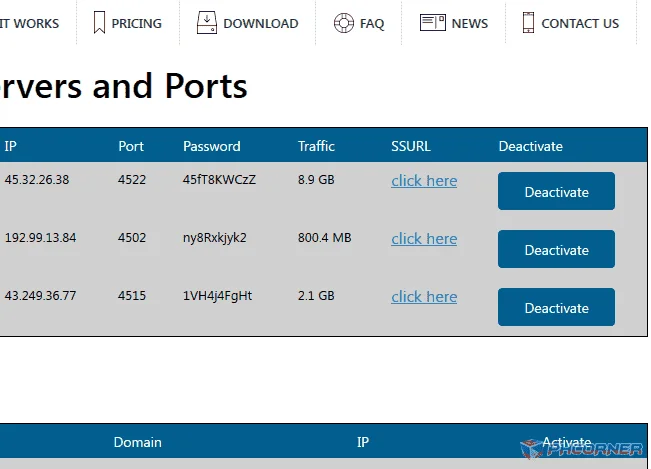Click the SSURL column header

(x=411, y=146)
